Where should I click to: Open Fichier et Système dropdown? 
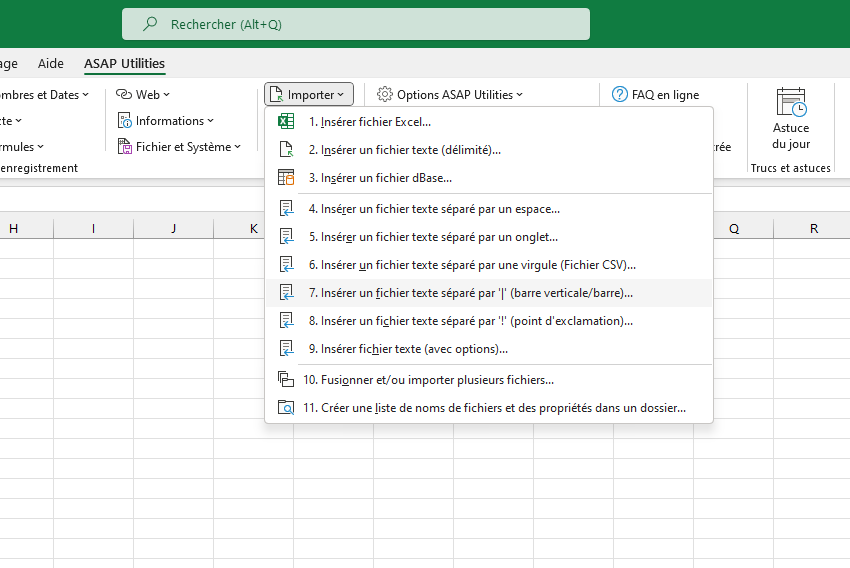point(179,146)
